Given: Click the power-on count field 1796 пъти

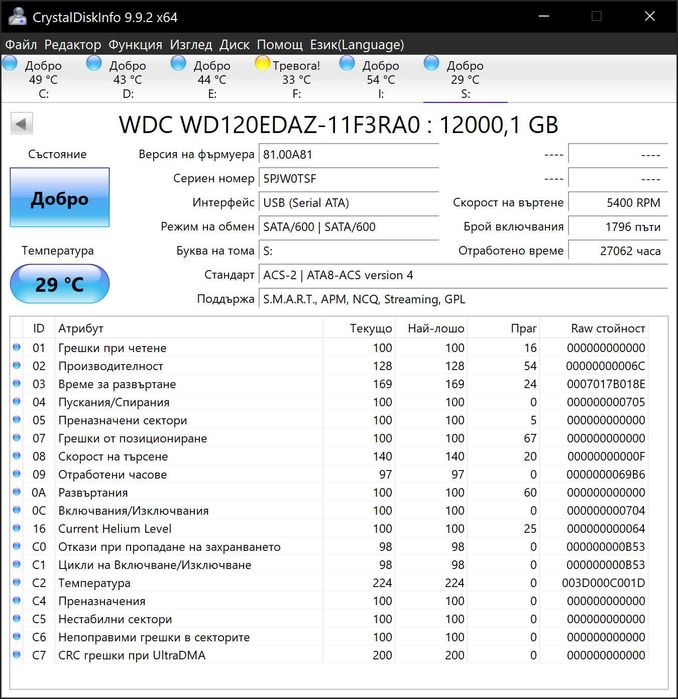Looking at the screenshot, I should point(618,227).
